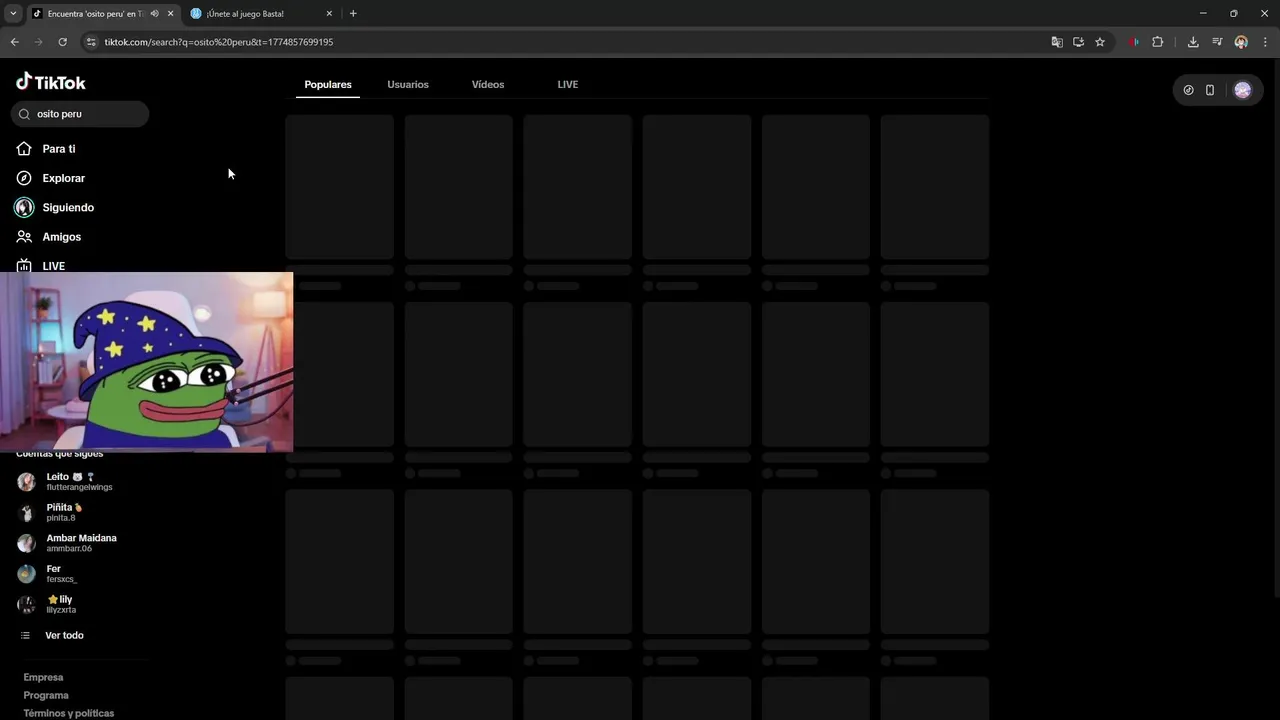This screenshot has width=1280, height=720.
Task: Click the search magnifier icon in TikTok sidebar
Action: point(24,114)
